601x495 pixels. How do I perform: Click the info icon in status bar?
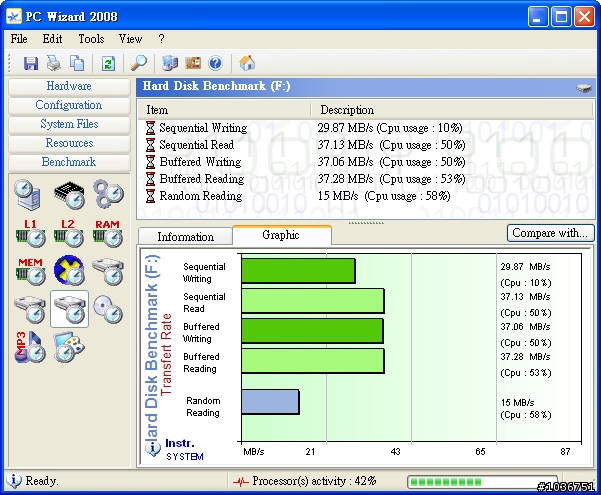14,480
